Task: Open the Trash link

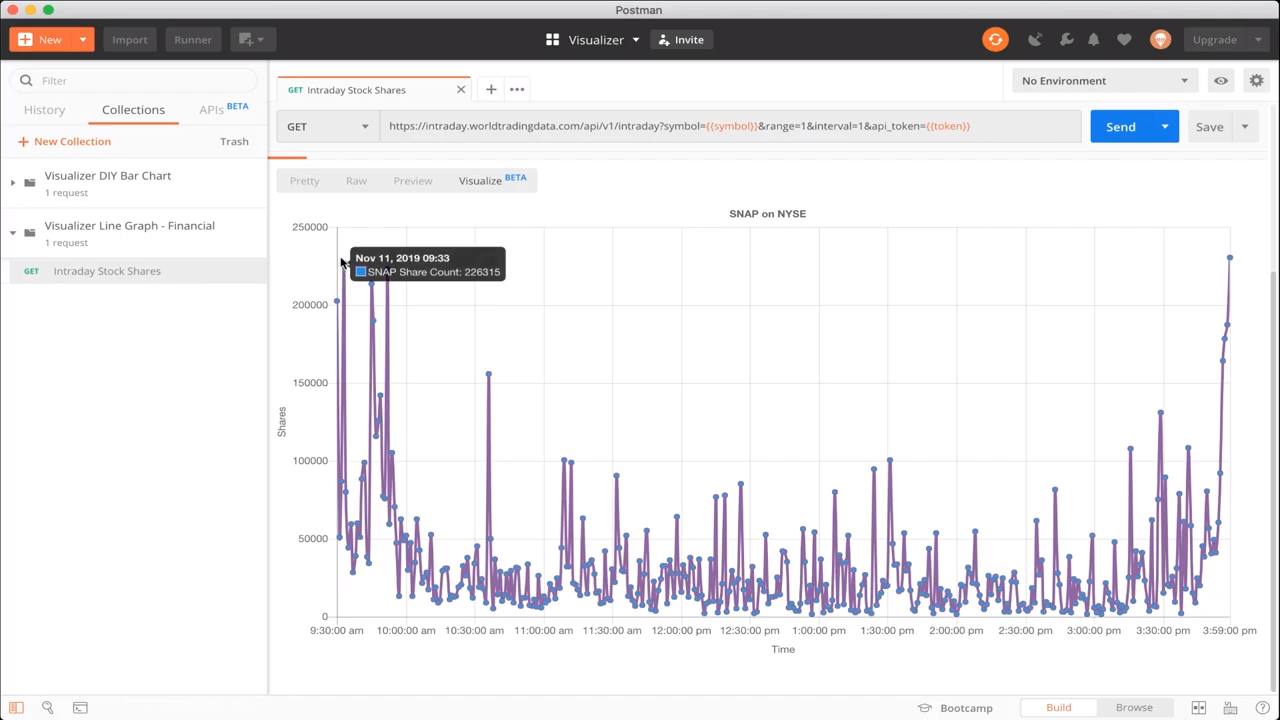Action: coord(234,142)
